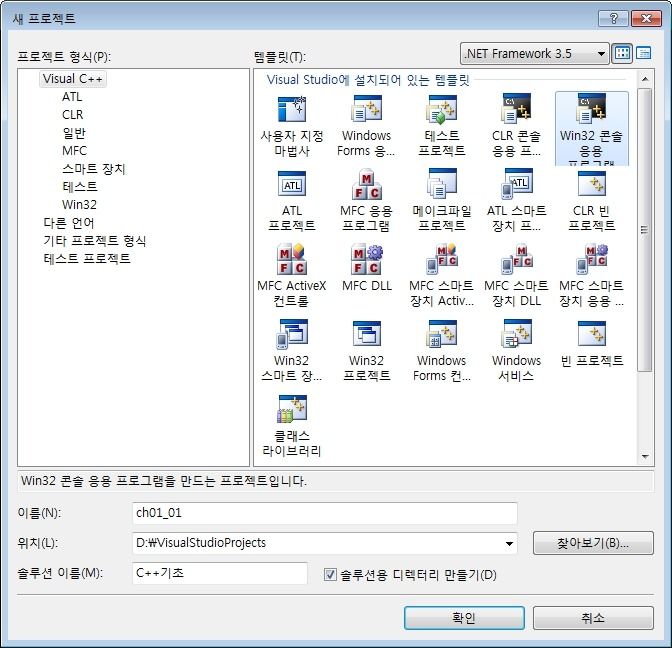The height and width of the screenshot is (648, 672).
Task: Select 일반 project type
Action: pos(74,133)
